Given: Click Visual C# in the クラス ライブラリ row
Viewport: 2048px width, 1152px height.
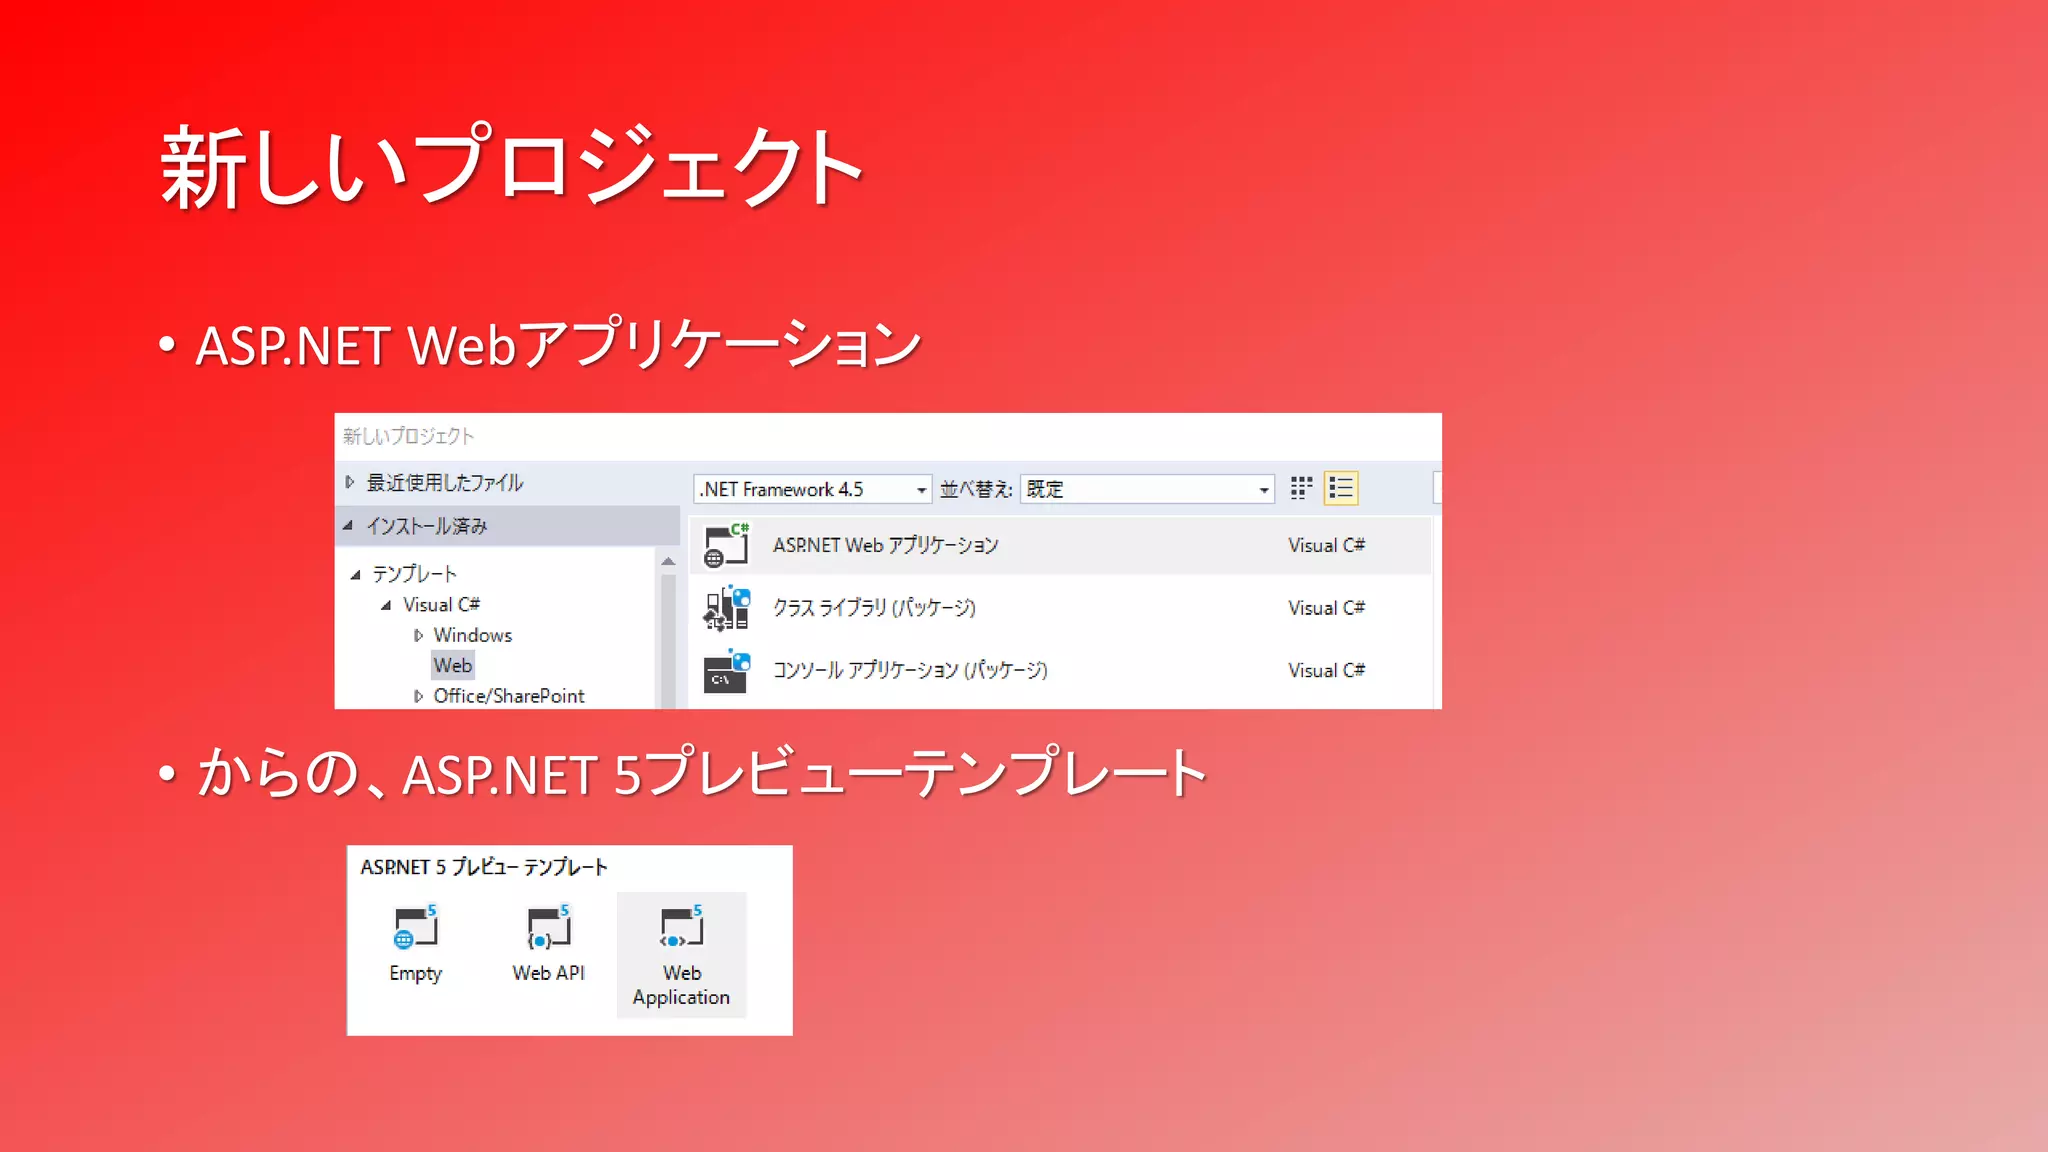Looking at the screenshot, I should (x=1326, y=608).
